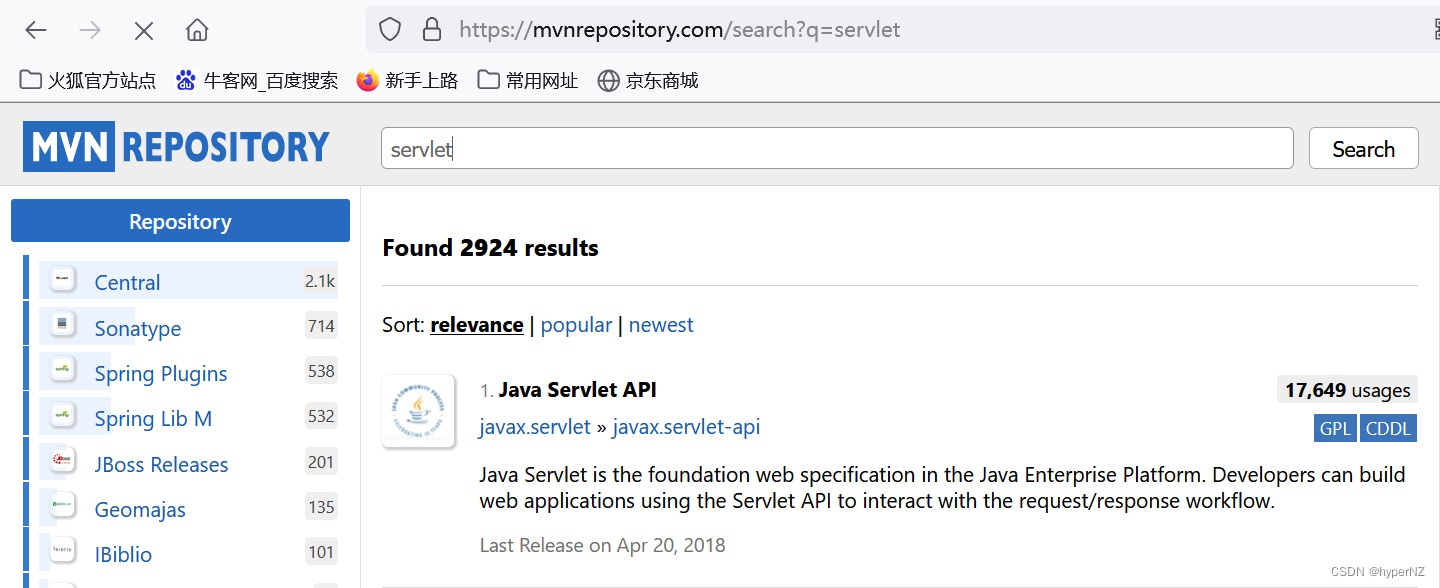
Task: Click the Spring Lib M repository icon
Action: pos(62,416)
